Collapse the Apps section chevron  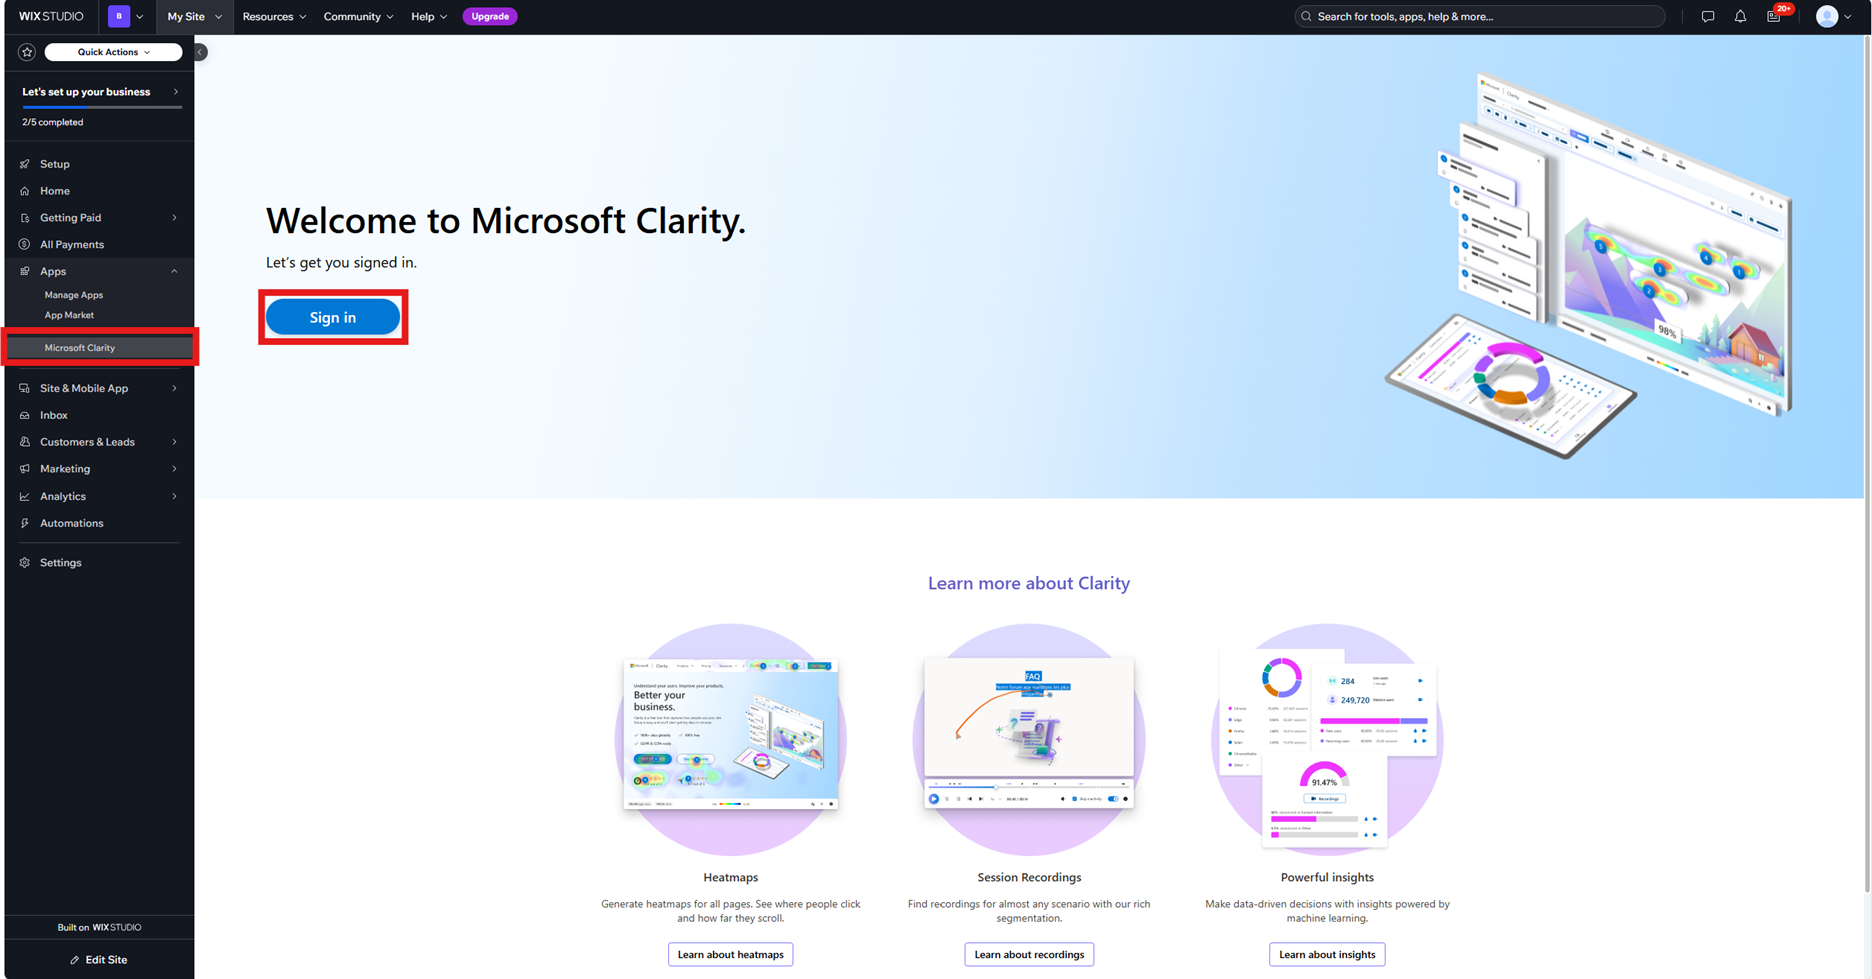coord(175,272)
